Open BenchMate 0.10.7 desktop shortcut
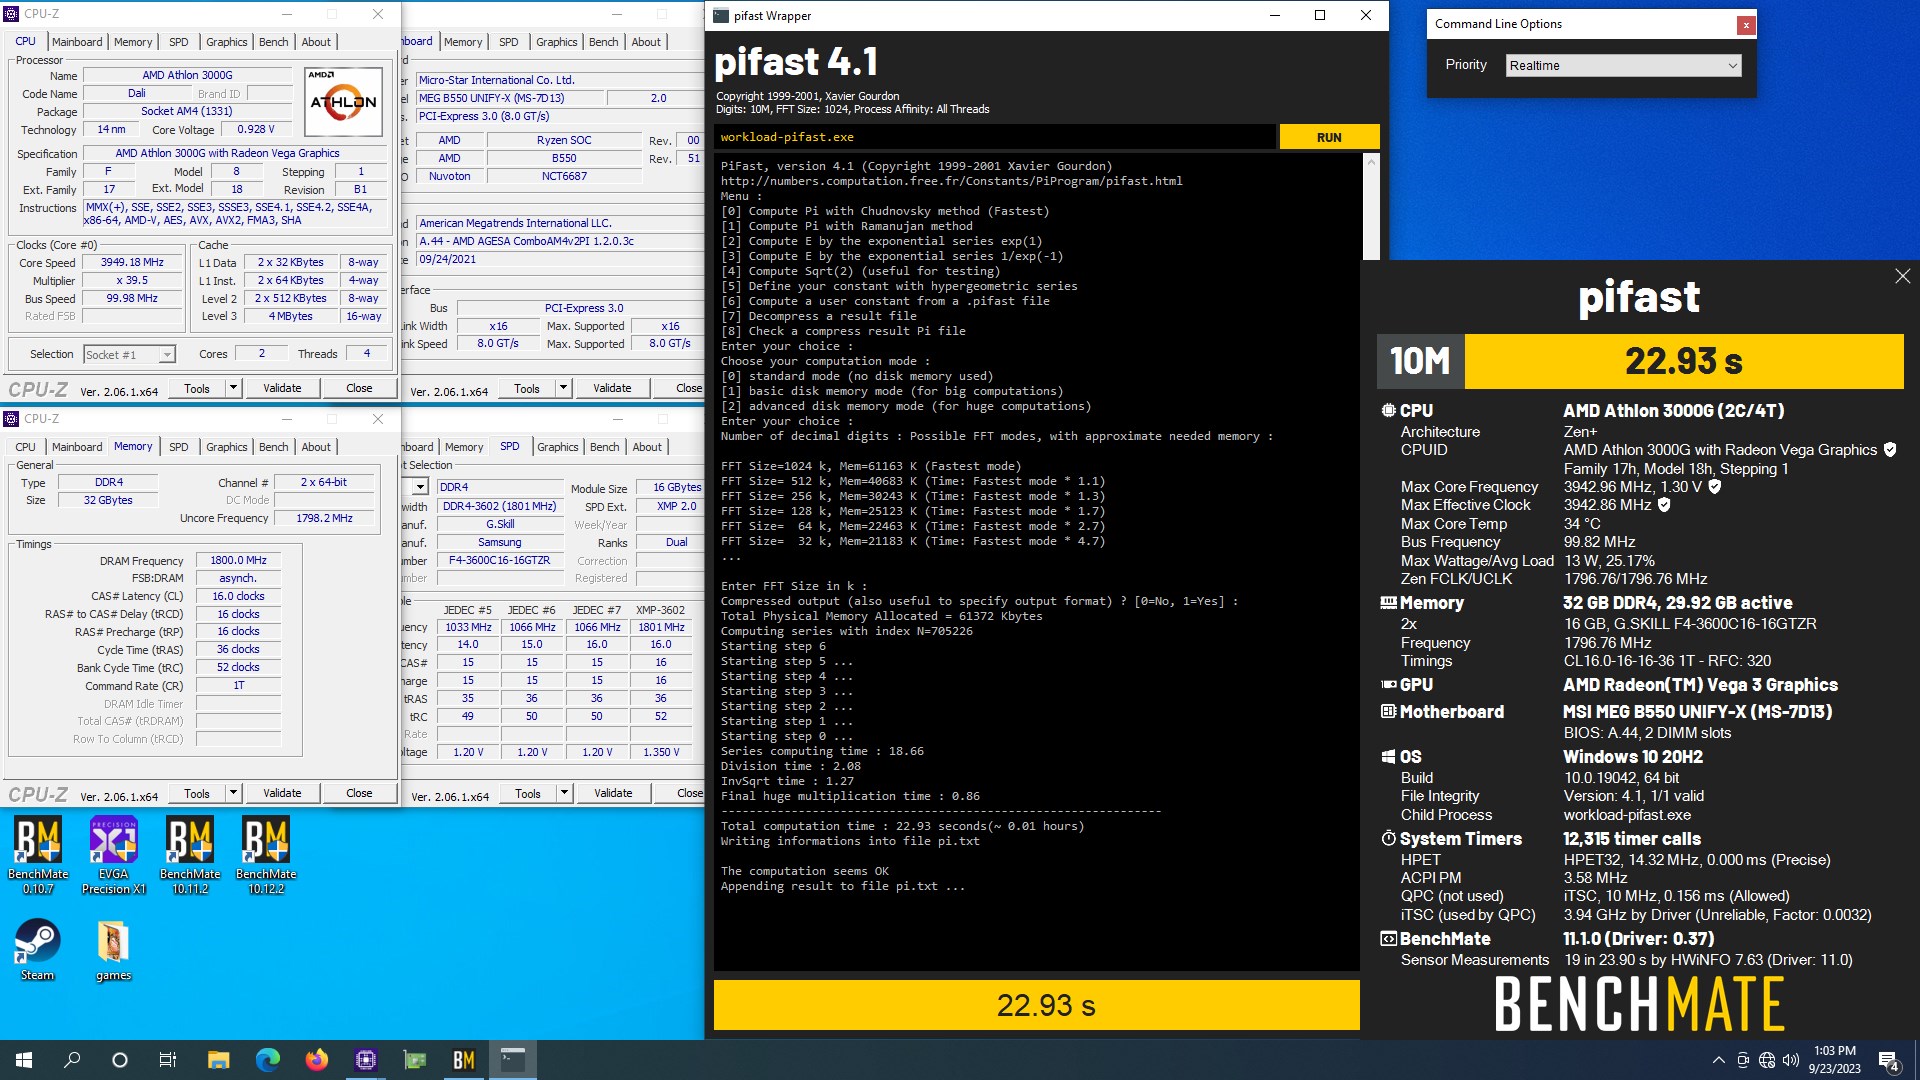 pyautogui.click(x=38, y=853)
